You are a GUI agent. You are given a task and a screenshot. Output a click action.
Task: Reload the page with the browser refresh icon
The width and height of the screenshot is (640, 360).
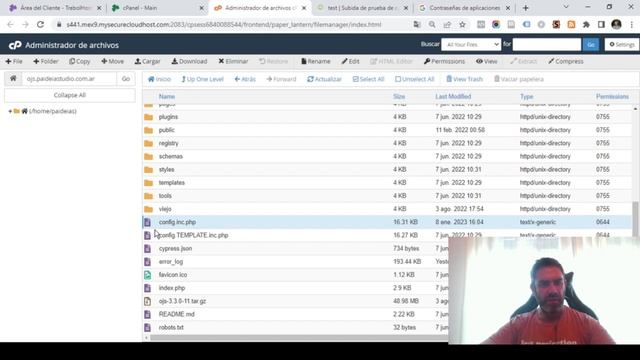[40, 24]
